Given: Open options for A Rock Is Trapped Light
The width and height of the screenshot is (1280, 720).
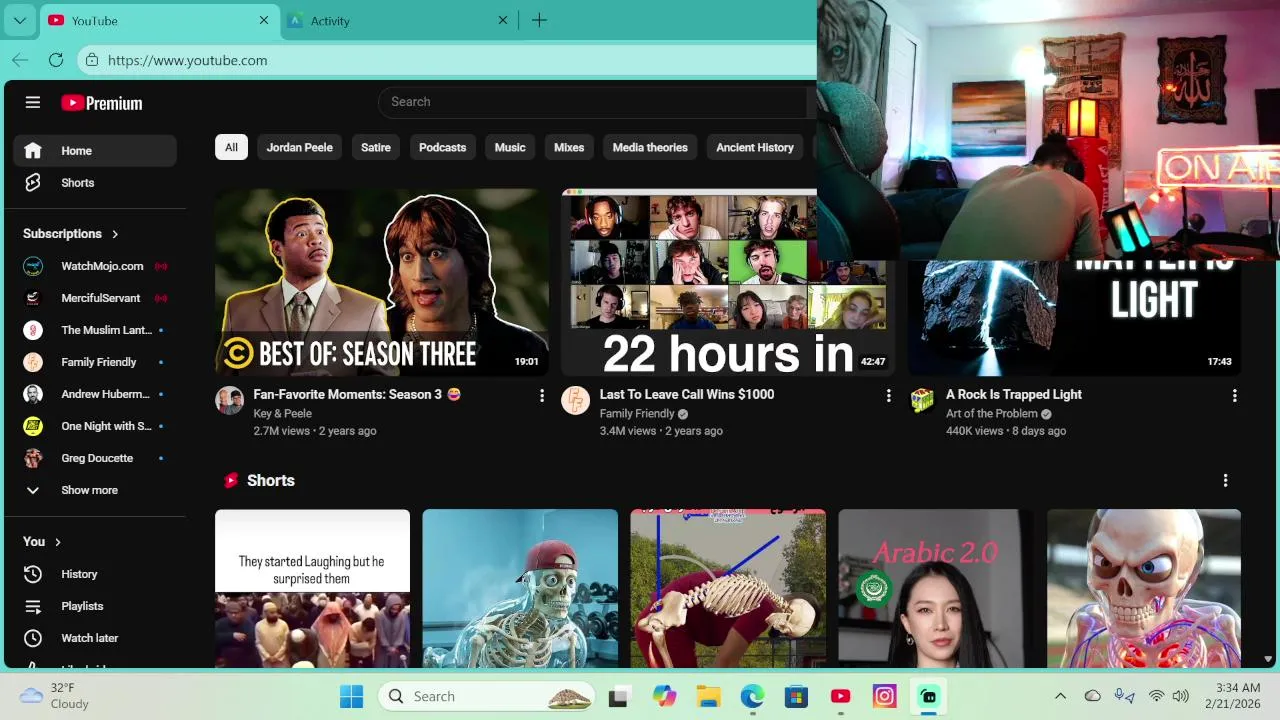Looking at the screenshot, I should coord(1234,396).
